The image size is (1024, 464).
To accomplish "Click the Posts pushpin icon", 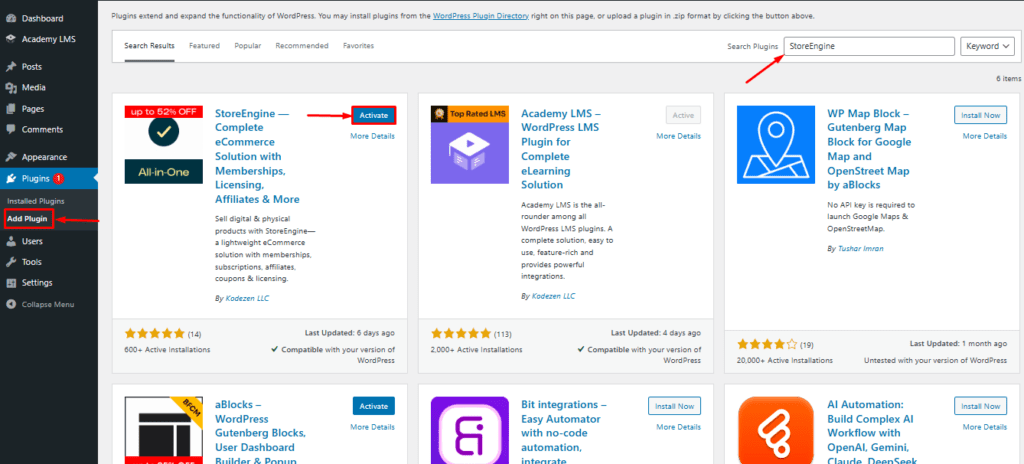I will pos(10,67).
